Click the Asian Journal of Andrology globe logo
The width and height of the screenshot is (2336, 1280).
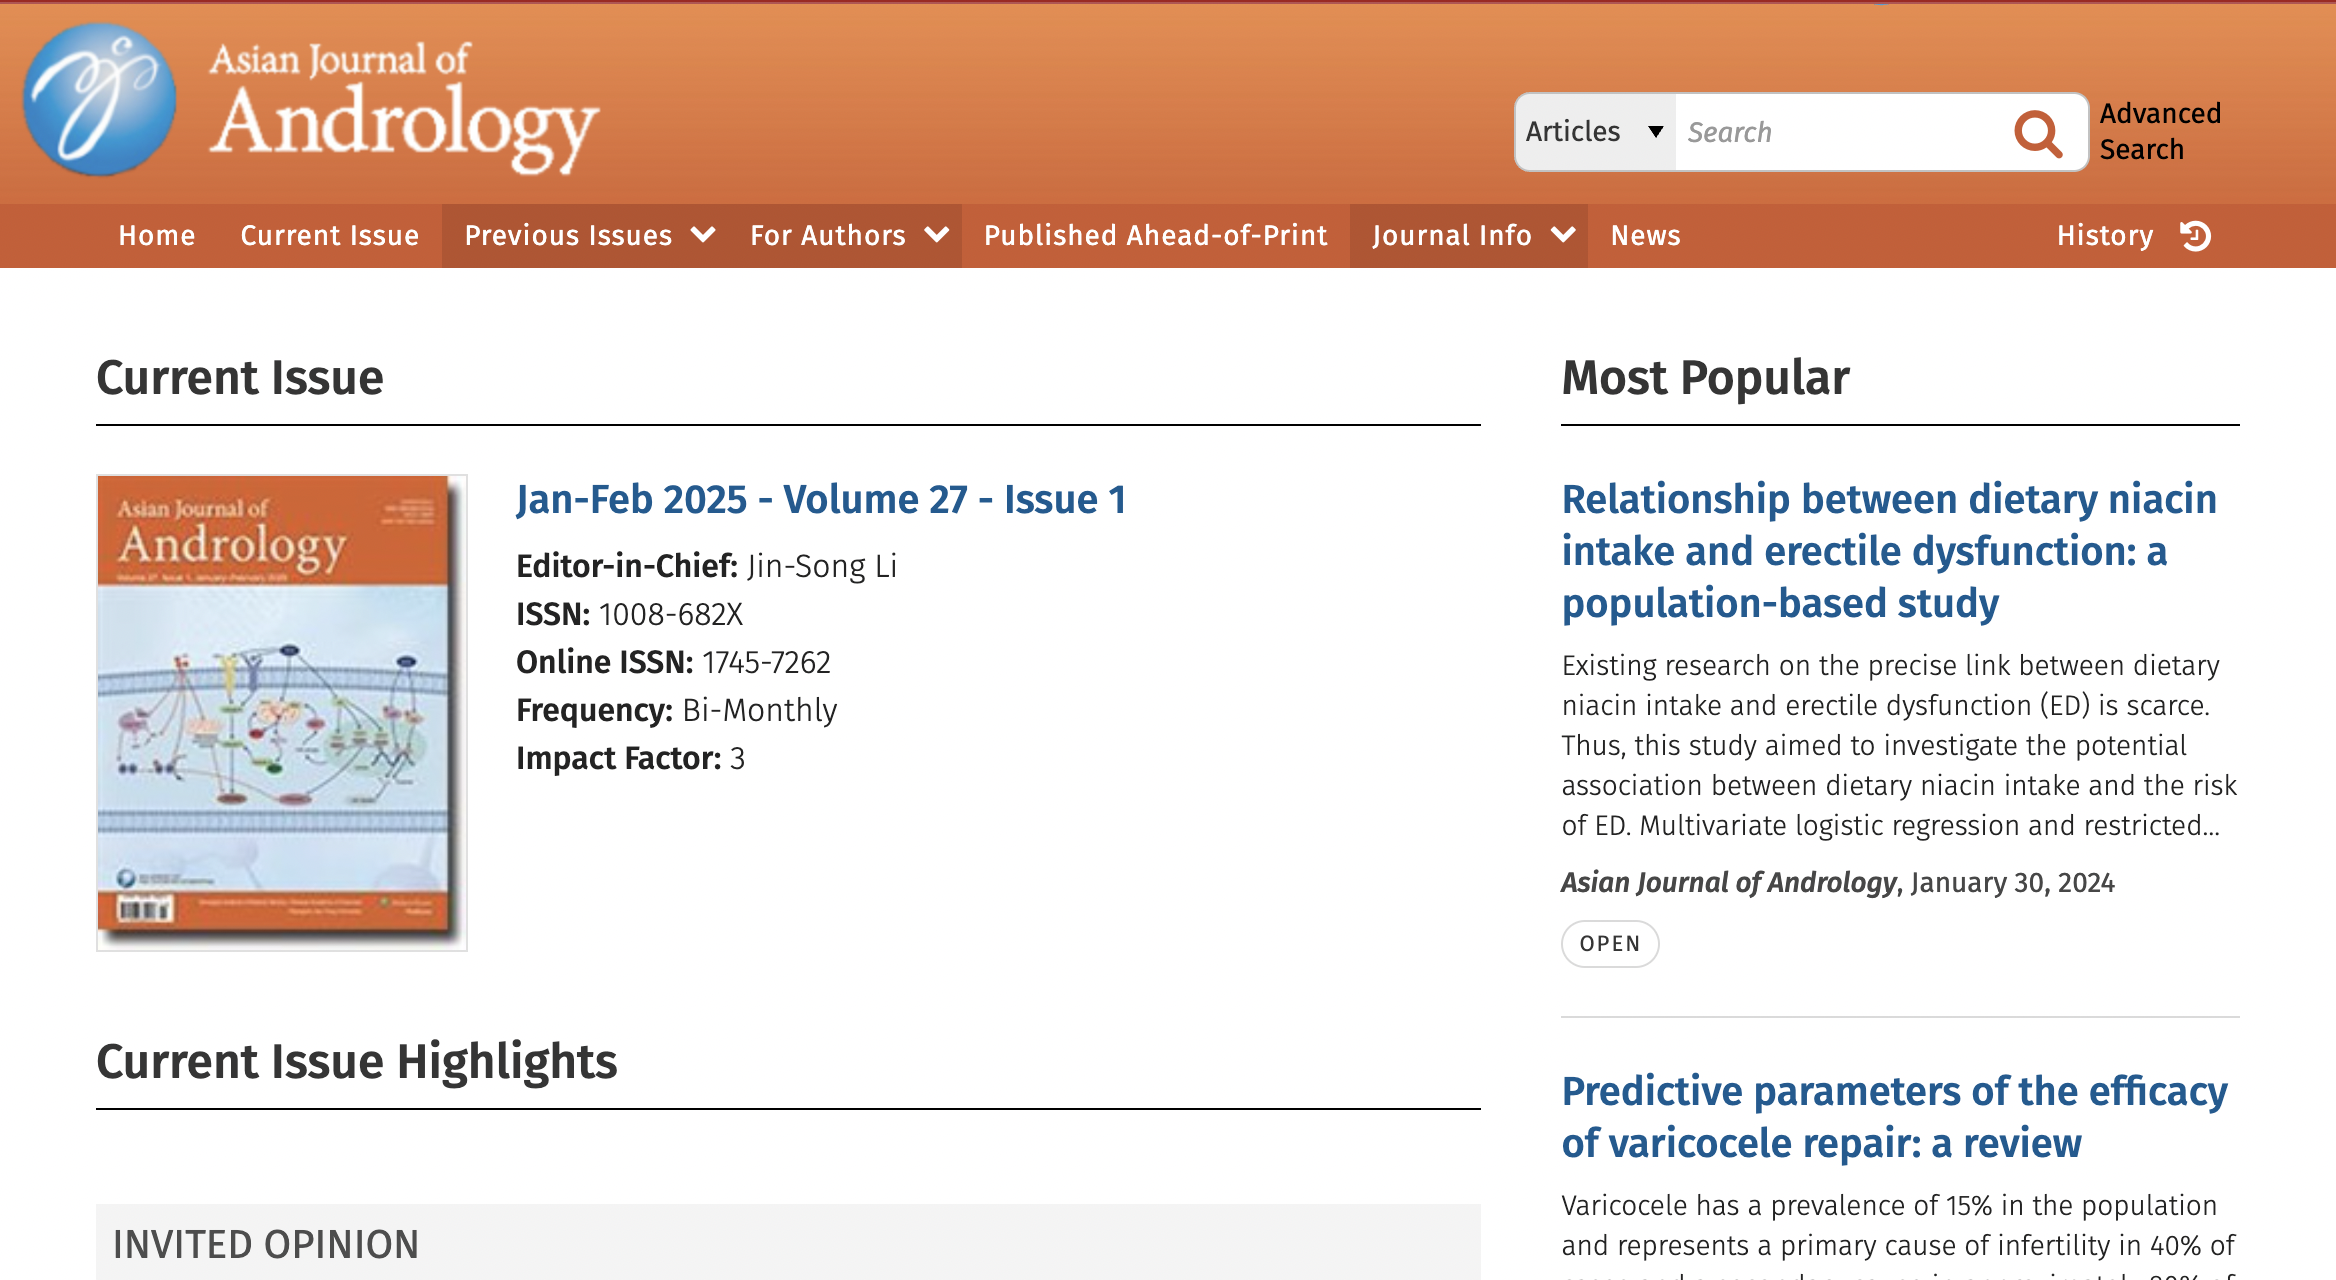coord(100,100)
